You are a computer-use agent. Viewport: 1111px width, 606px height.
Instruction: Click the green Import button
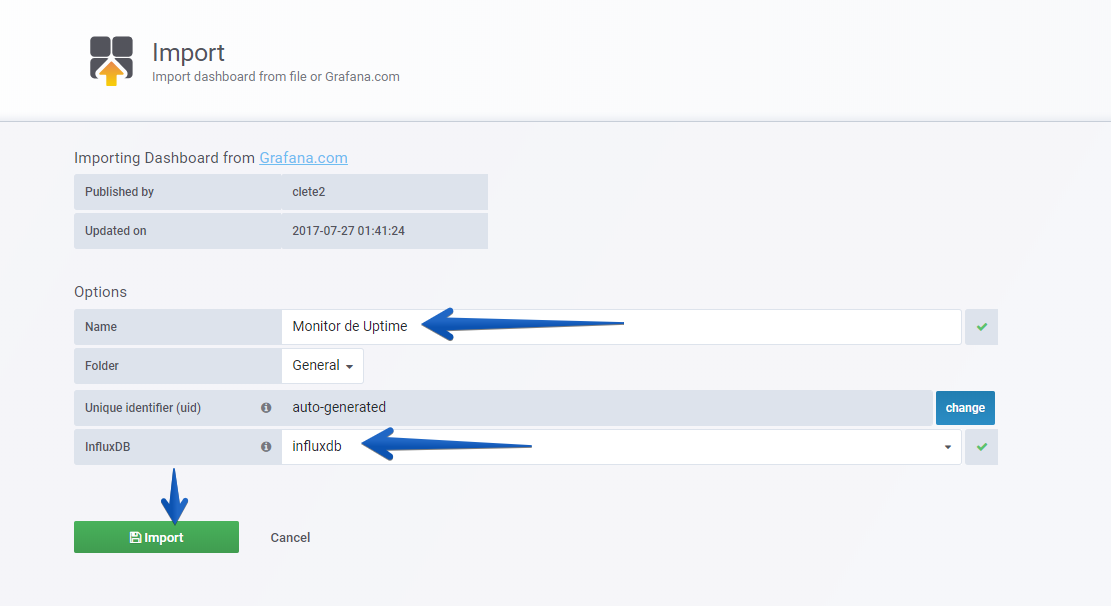pyautogui.click(x=157, y=537)
